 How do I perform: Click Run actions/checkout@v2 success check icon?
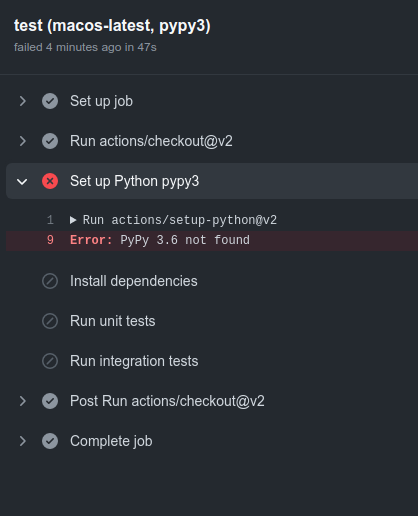click(50, 141)
